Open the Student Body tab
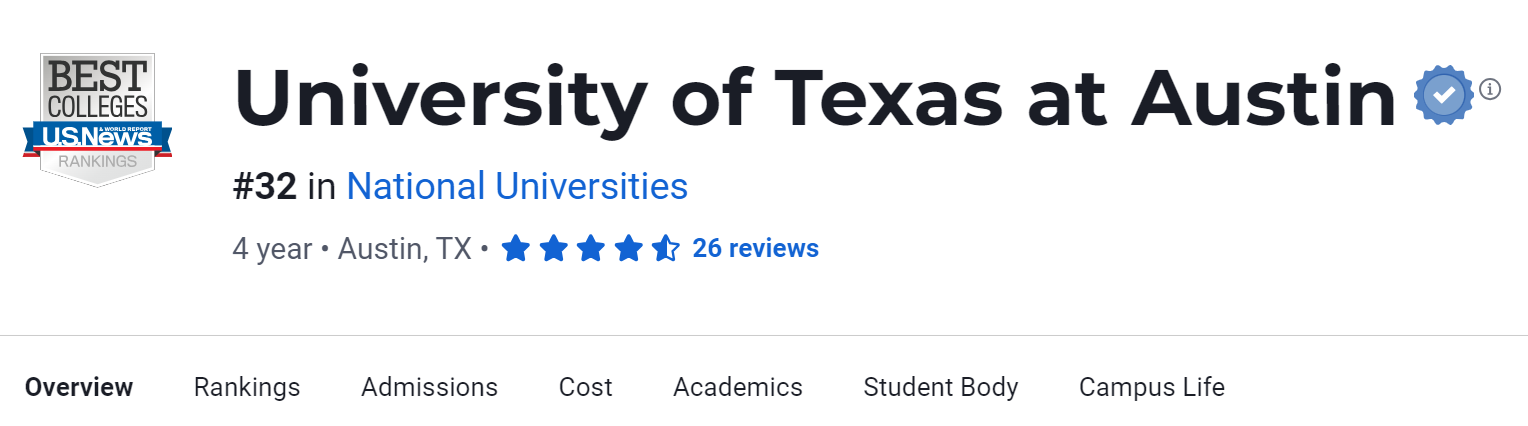The height and width of the screenshot is (426, 1528). pyautogui.click(x=941, y=387)
